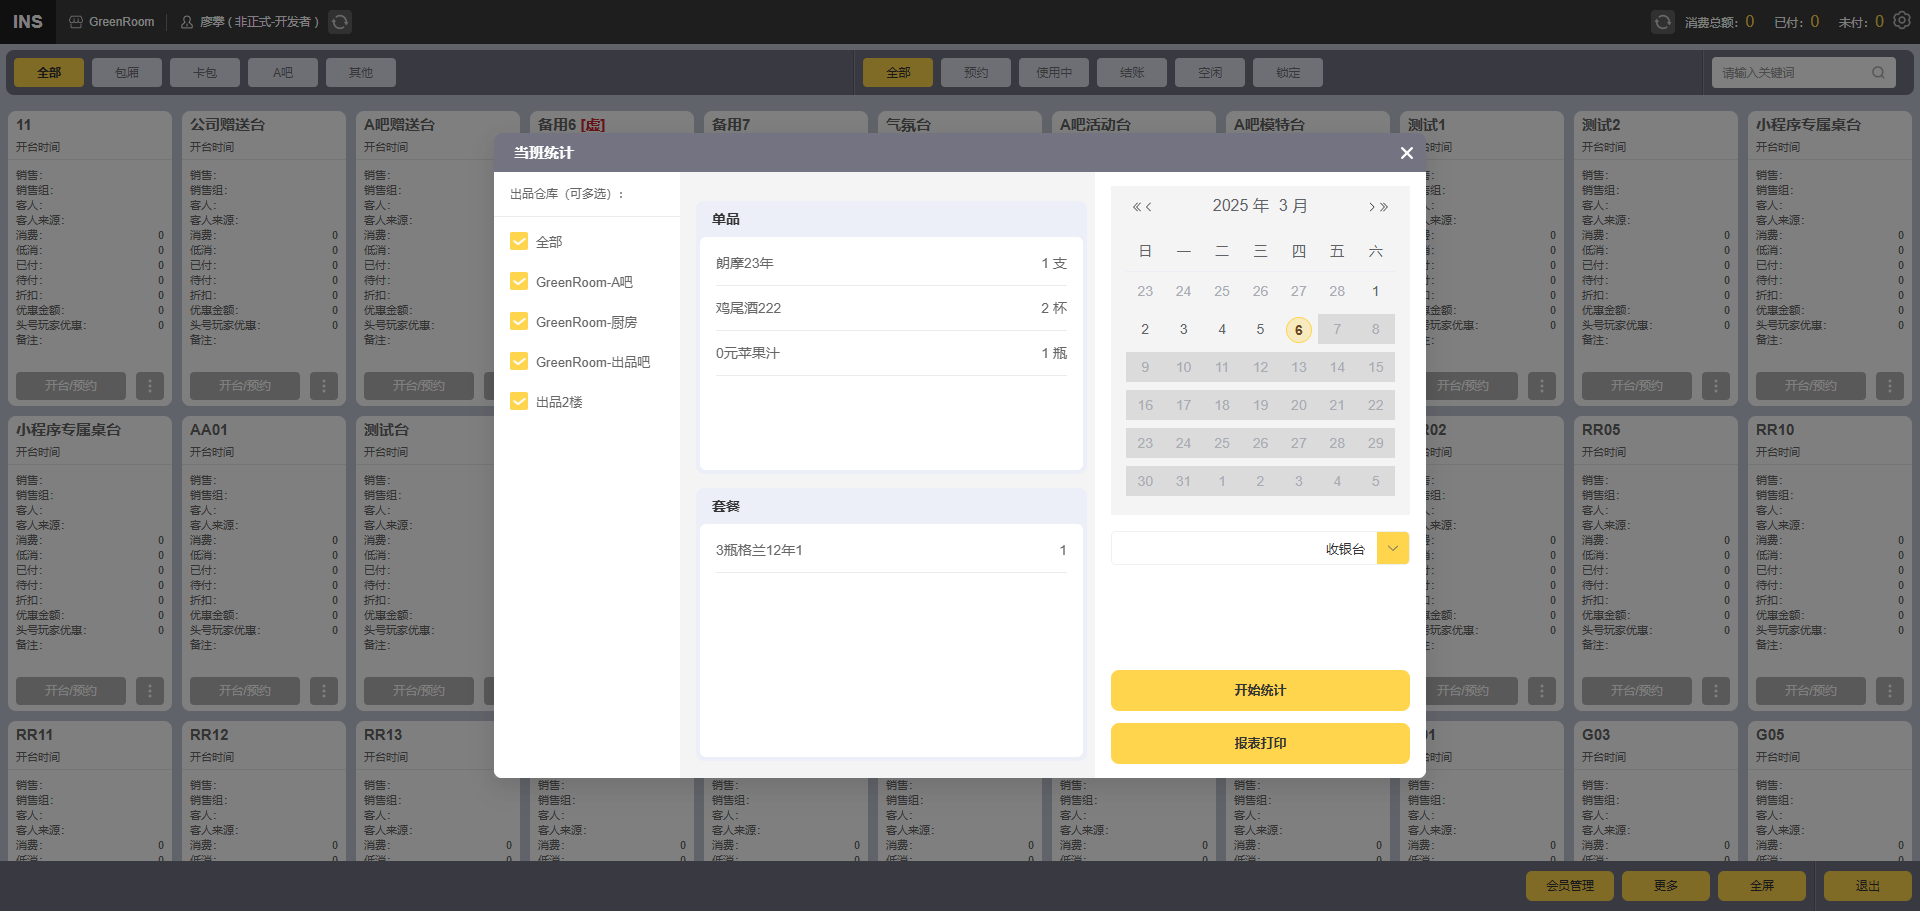This screenshot has width=1920, height=911.
Task: Click the 朗摩23年 item row
Action: pos(891,263)
